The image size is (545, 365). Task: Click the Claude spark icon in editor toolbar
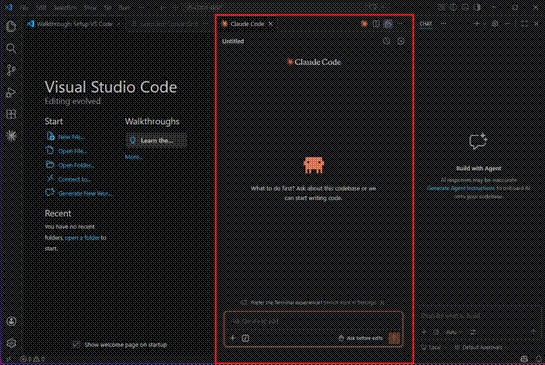[364, 24]
